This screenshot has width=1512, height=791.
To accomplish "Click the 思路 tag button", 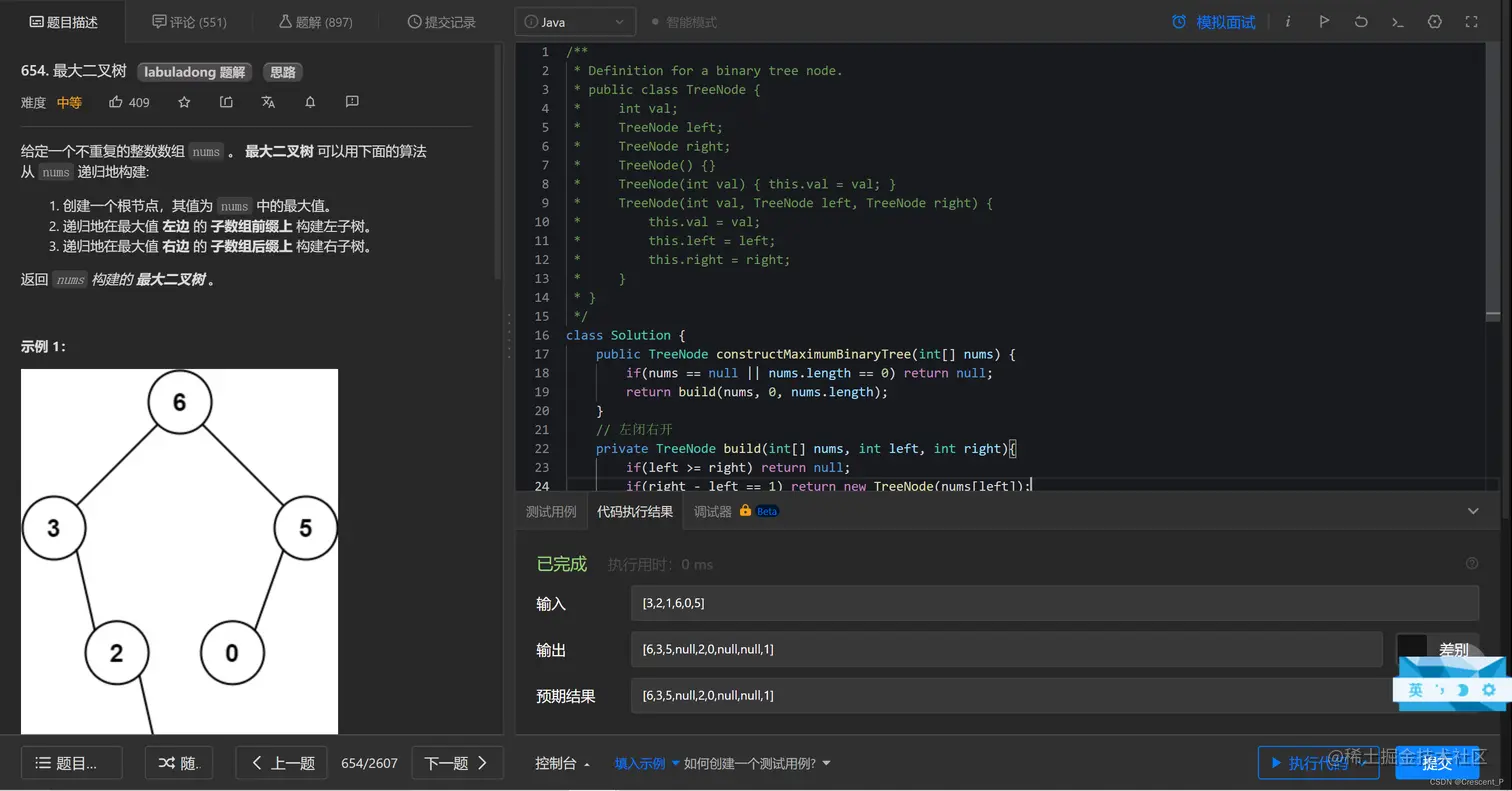I will pyautogui.click(x=283, y=72).
